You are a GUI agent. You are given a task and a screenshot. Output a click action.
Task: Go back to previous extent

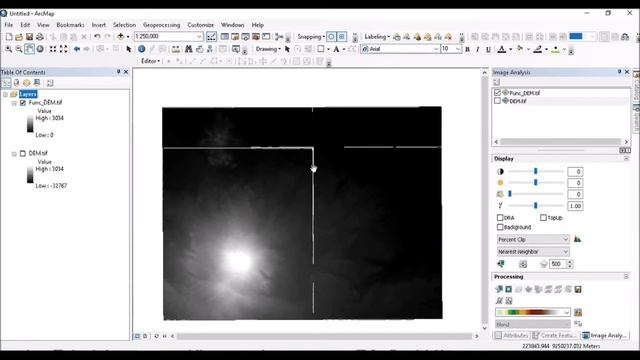[76, 49]
